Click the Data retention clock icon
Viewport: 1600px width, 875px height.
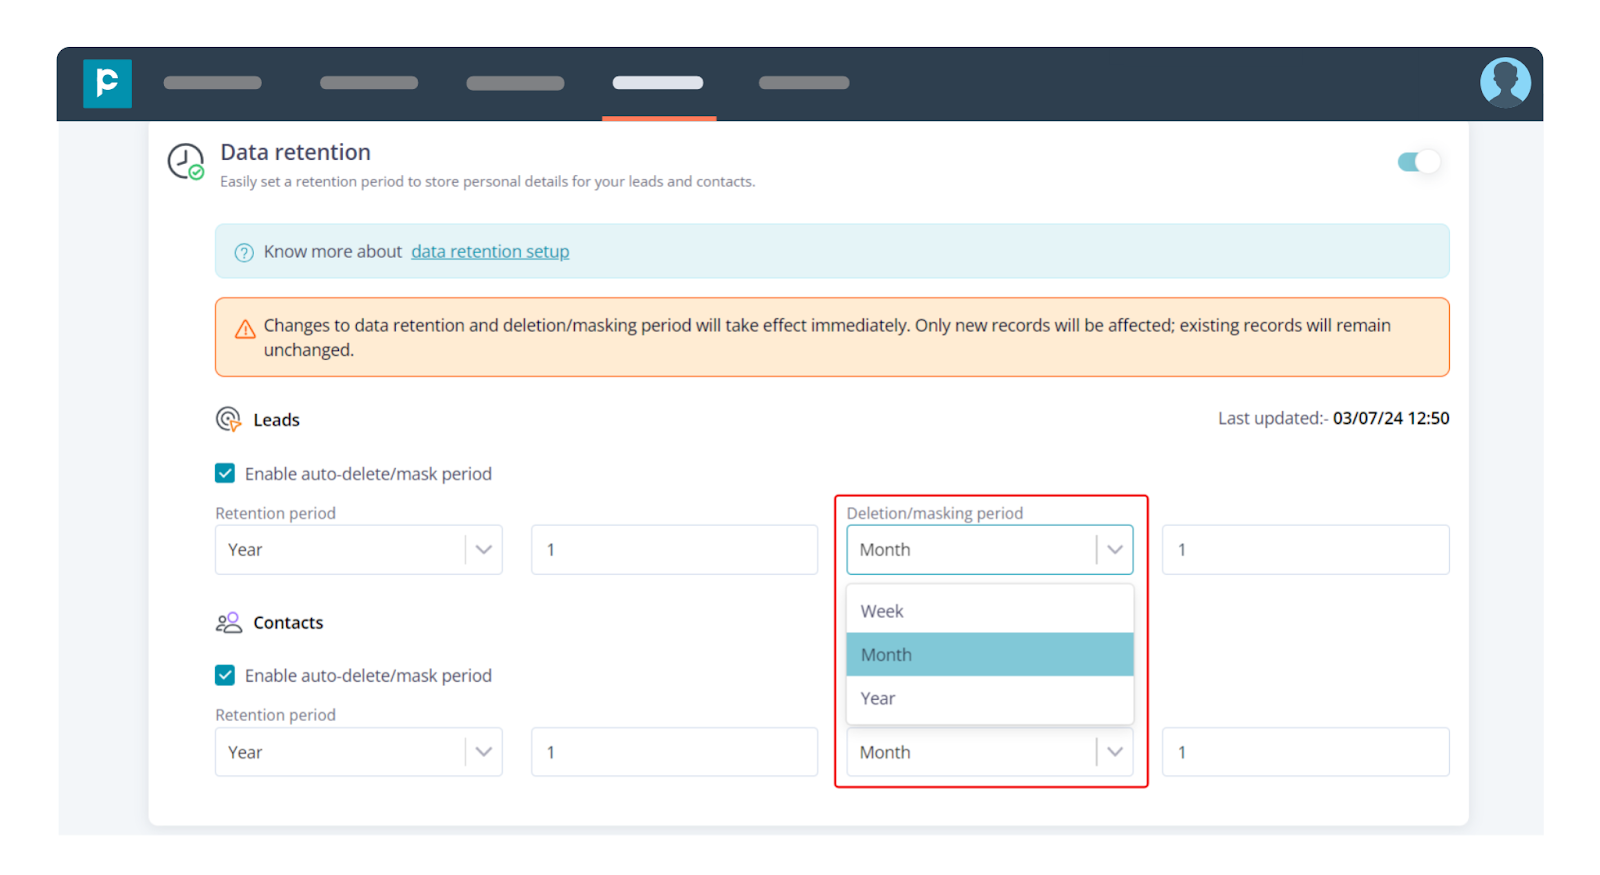coord(185,162)
